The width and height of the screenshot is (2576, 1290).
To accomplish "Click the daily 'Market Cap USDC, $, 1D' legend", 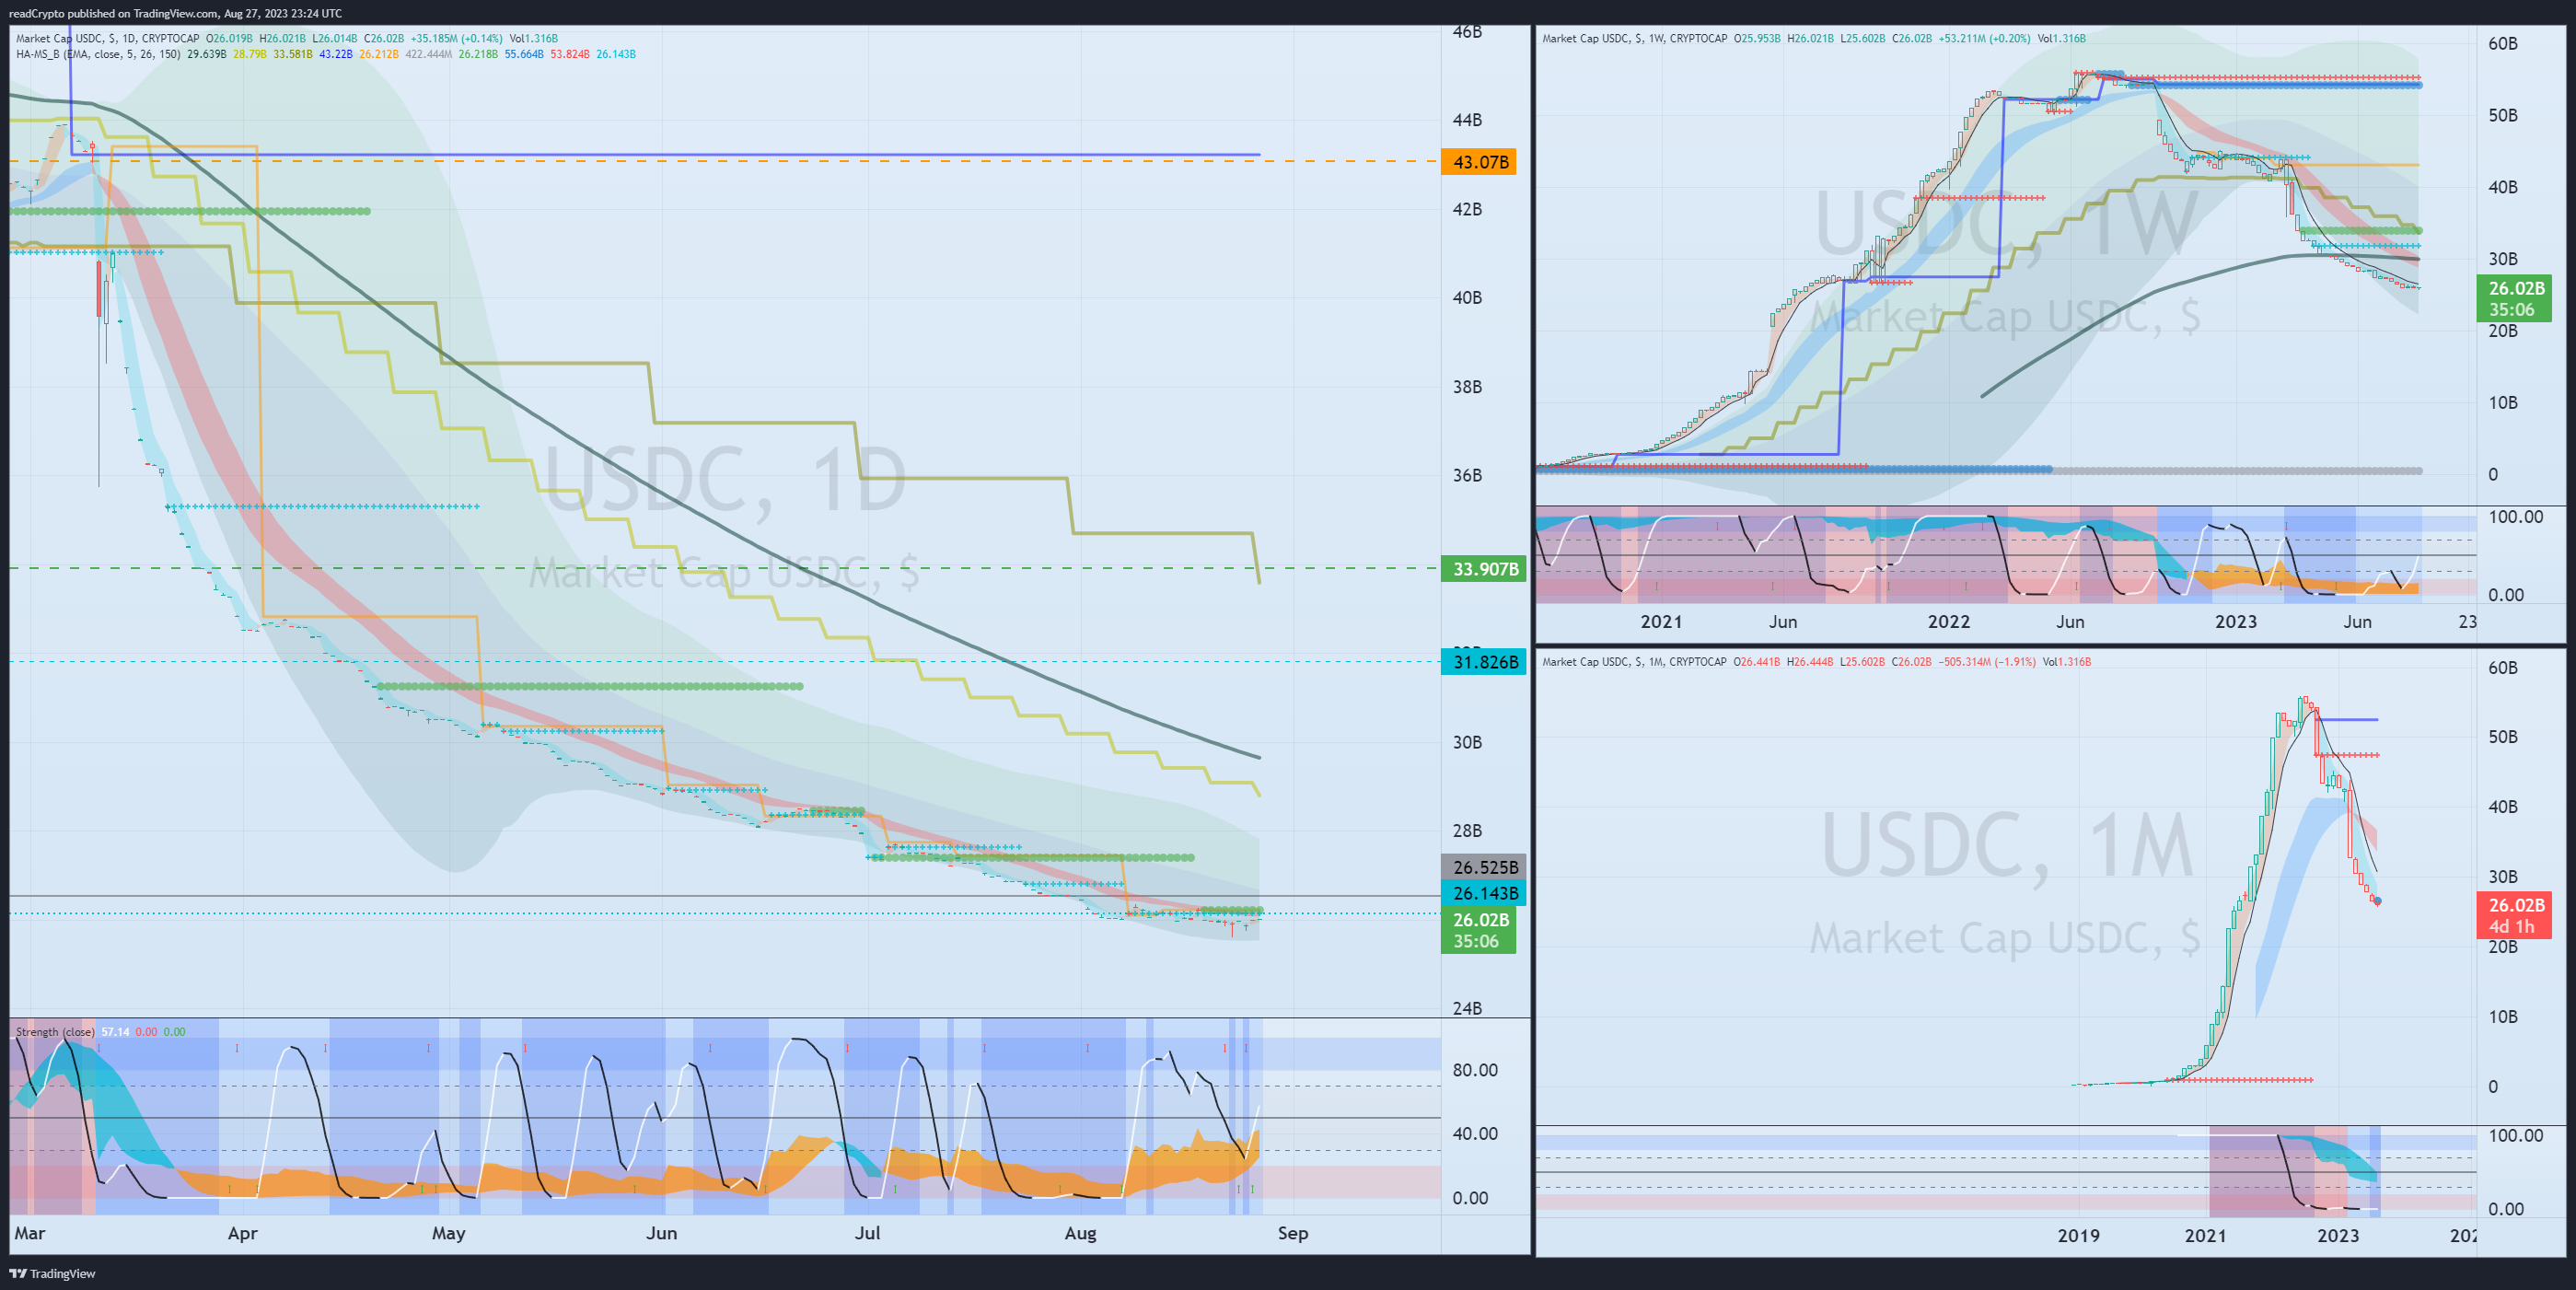I will 108,38.
